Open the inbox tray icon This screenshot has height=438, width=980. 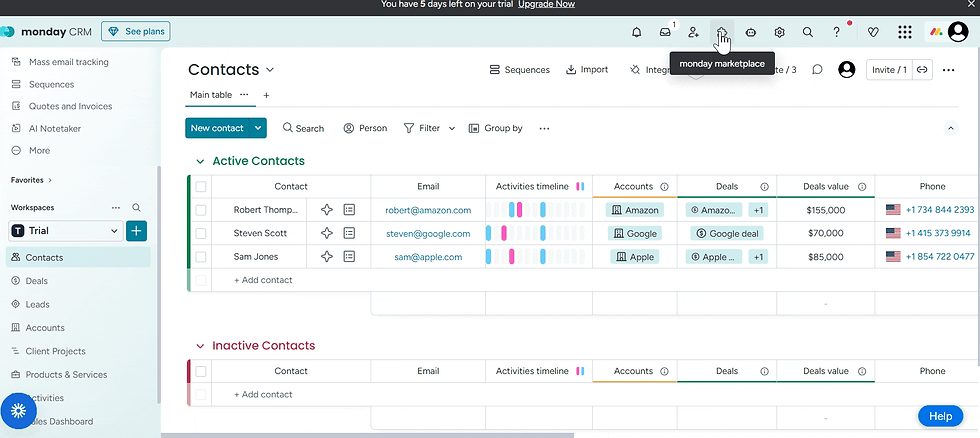(x=665, y=32)
